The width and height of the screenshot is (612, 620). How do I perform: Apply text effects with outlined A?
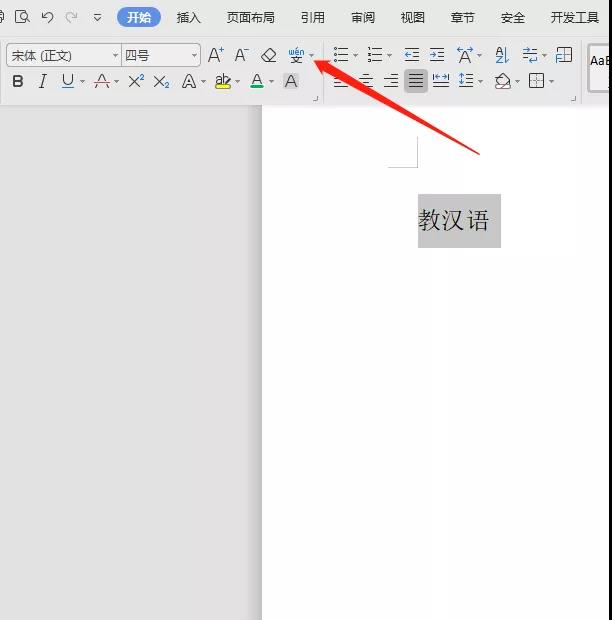pos(189,81)
